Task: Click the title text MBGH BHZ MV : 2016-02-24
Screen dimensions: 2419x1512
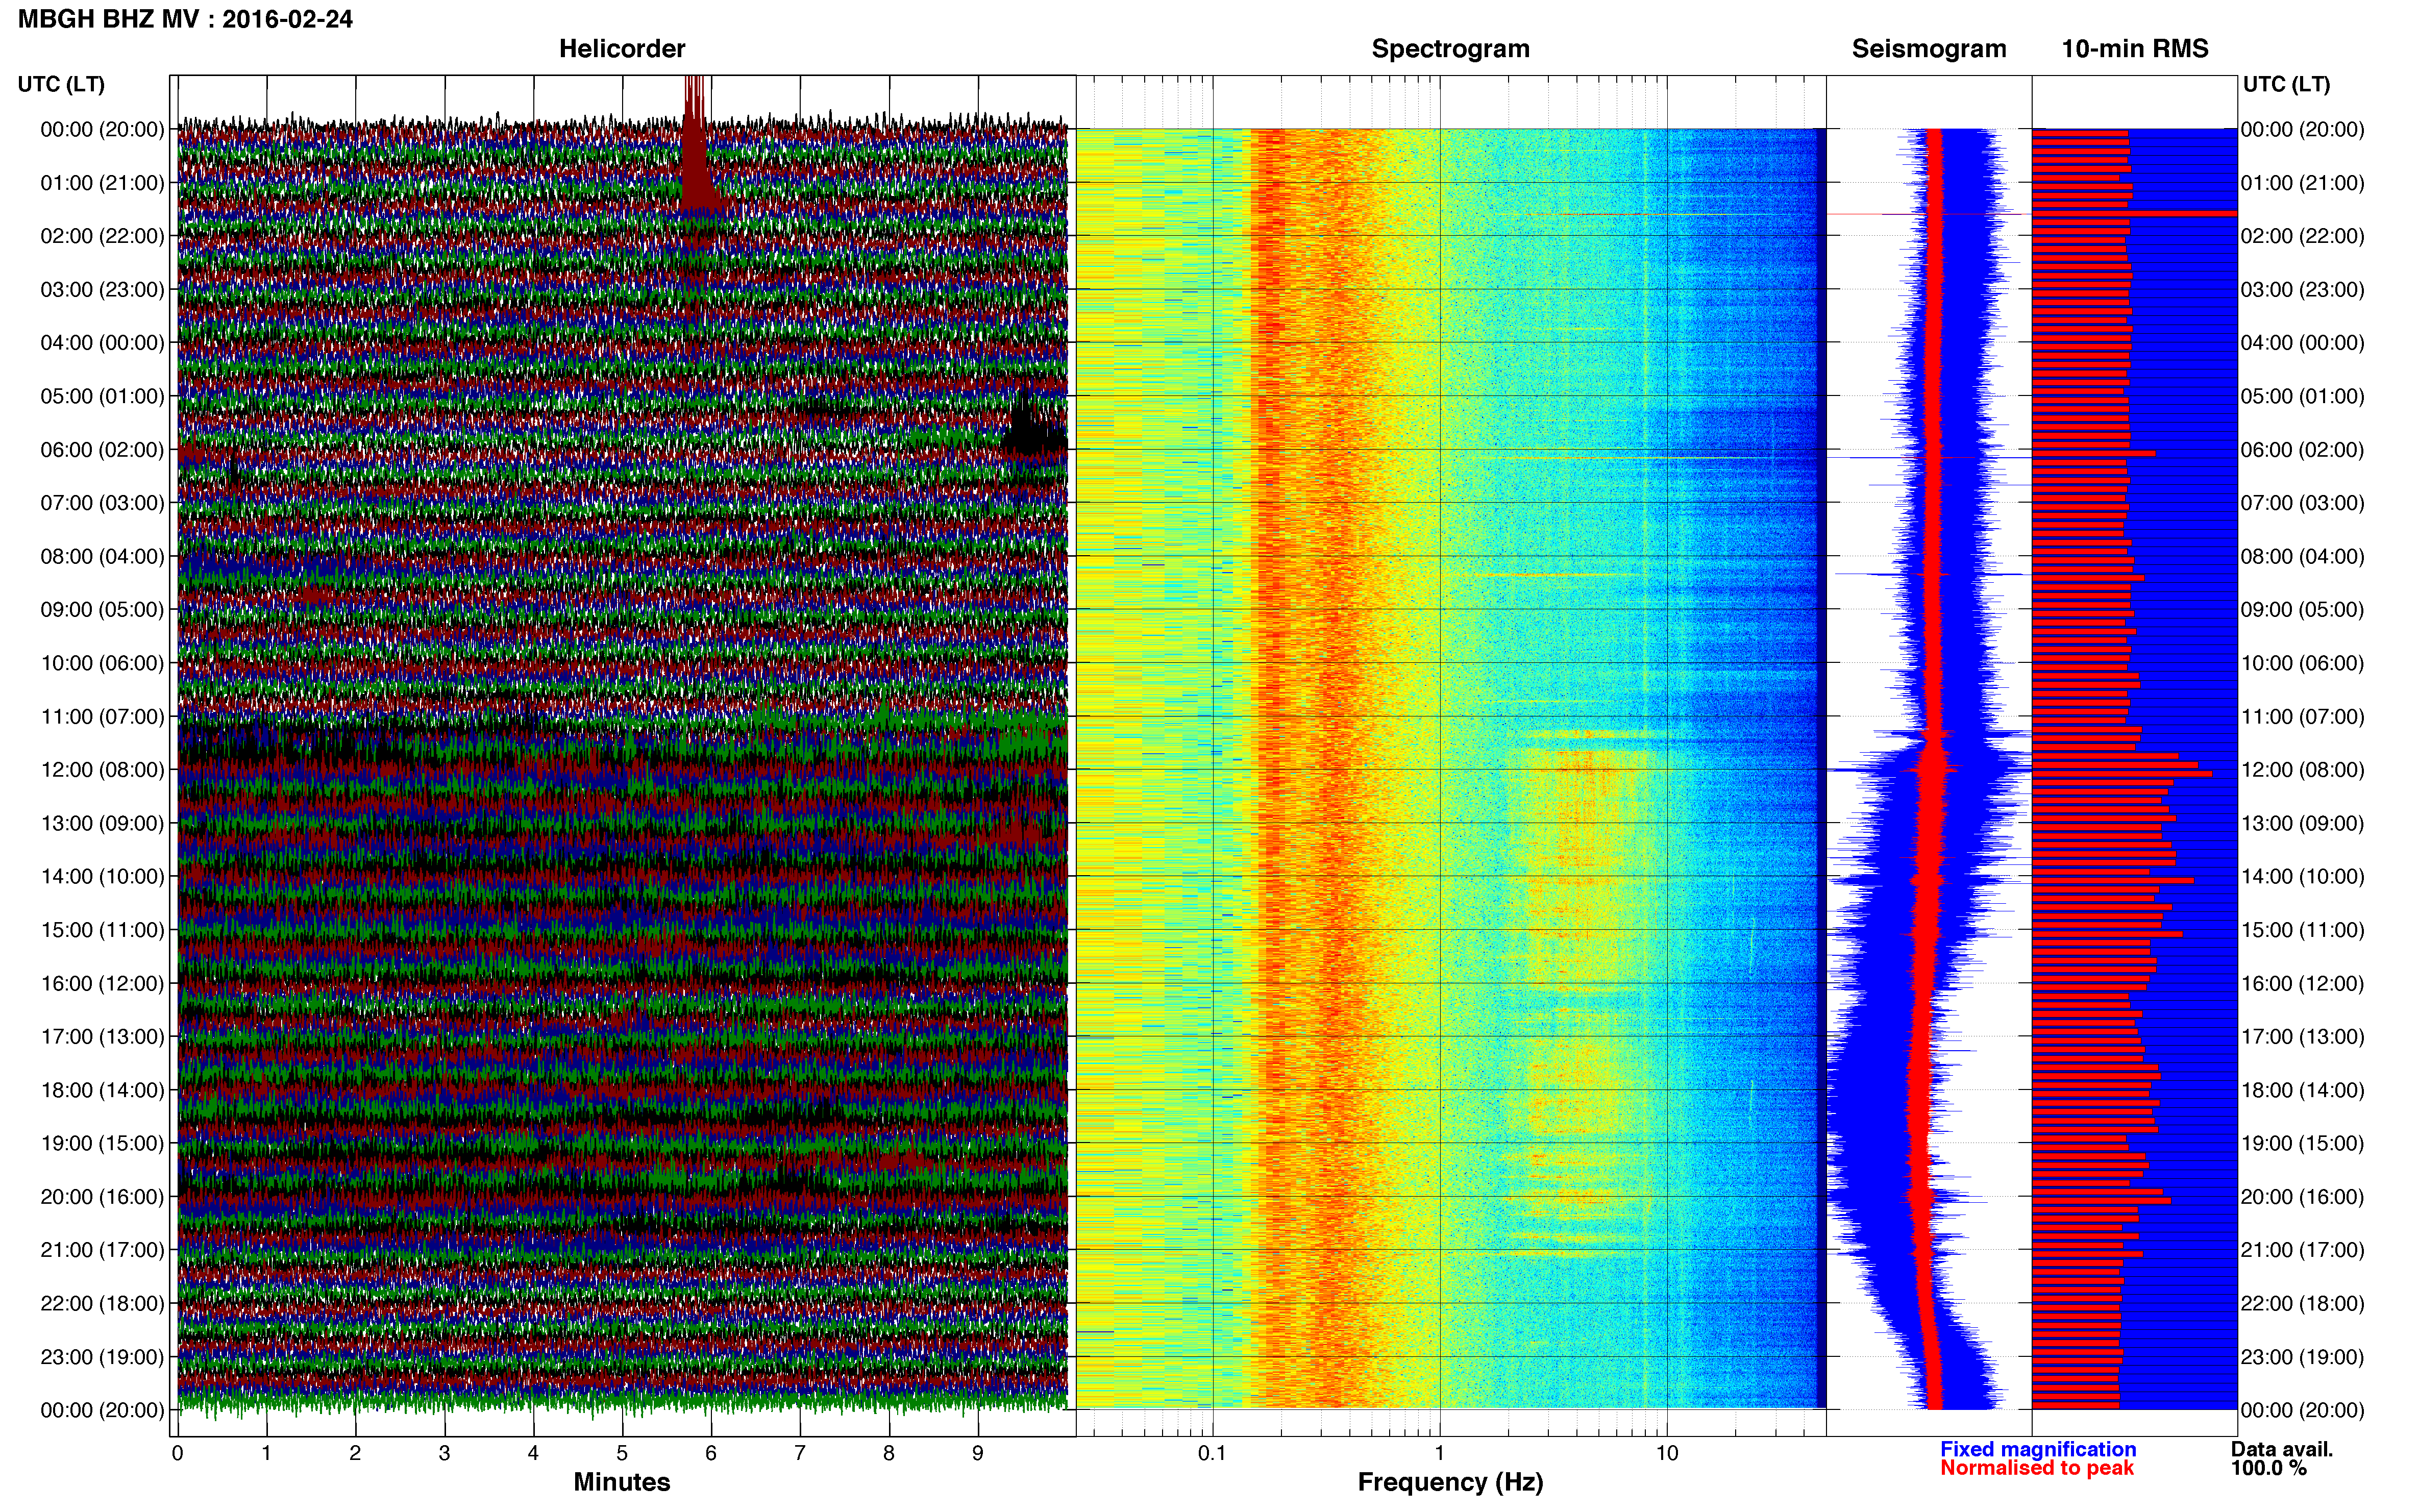Action: click(x=185, y=19)
